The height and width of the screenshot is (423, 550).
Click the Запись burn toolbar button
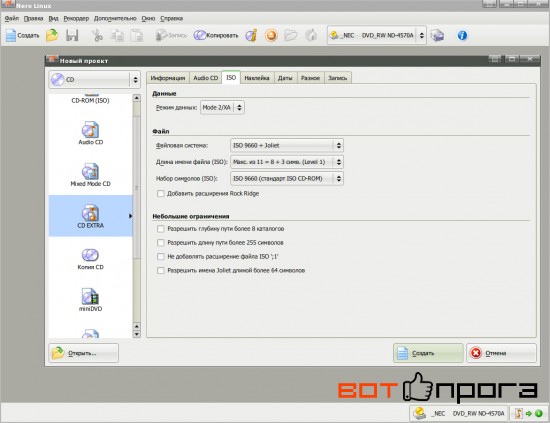[171, 35]
